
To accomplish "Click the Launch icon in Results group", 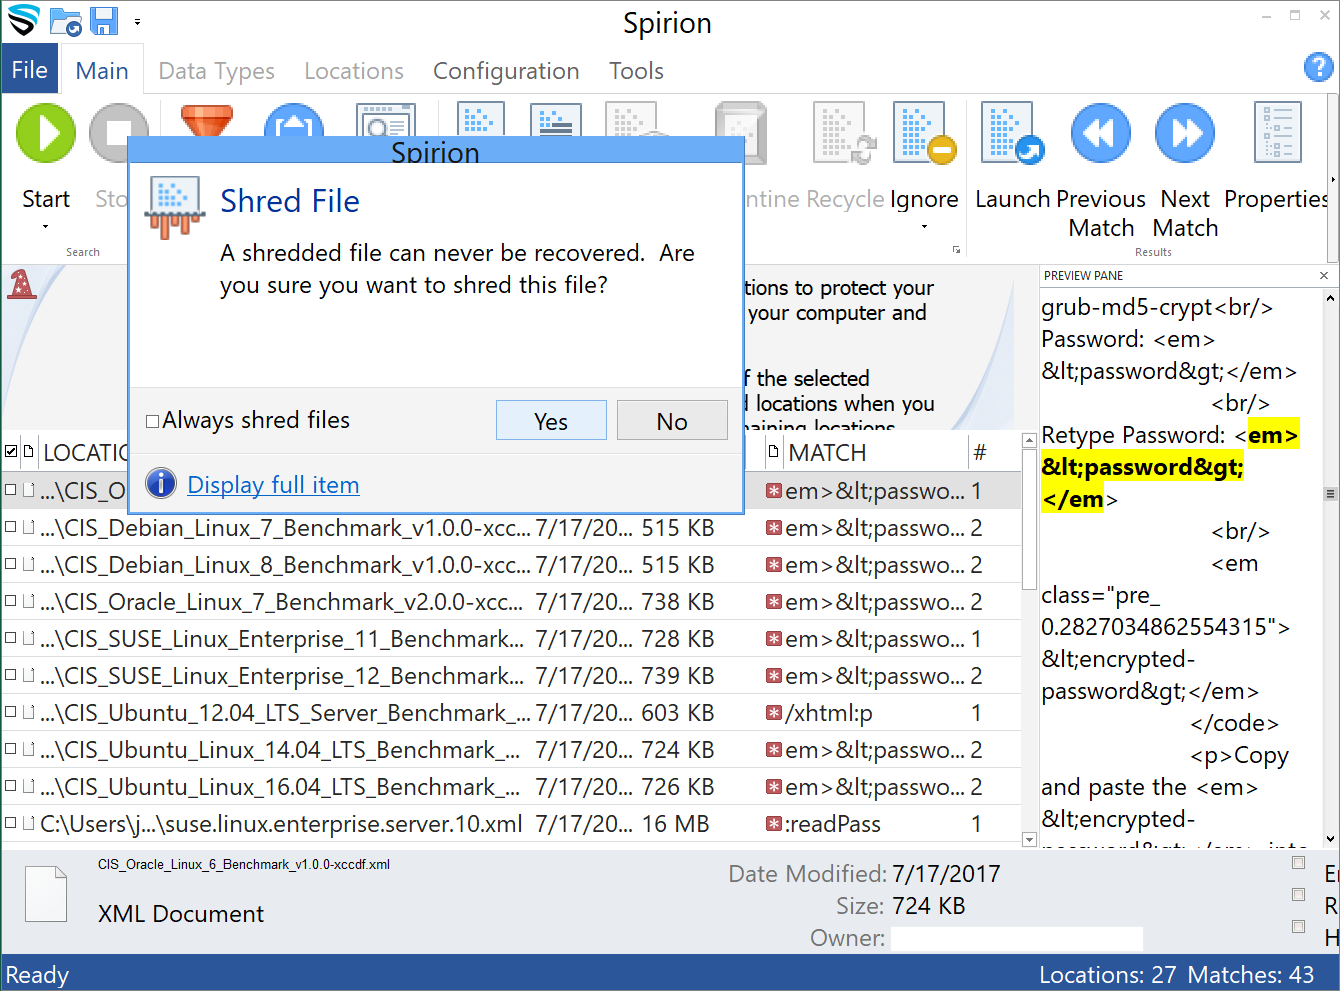I will pos(1012,133).
